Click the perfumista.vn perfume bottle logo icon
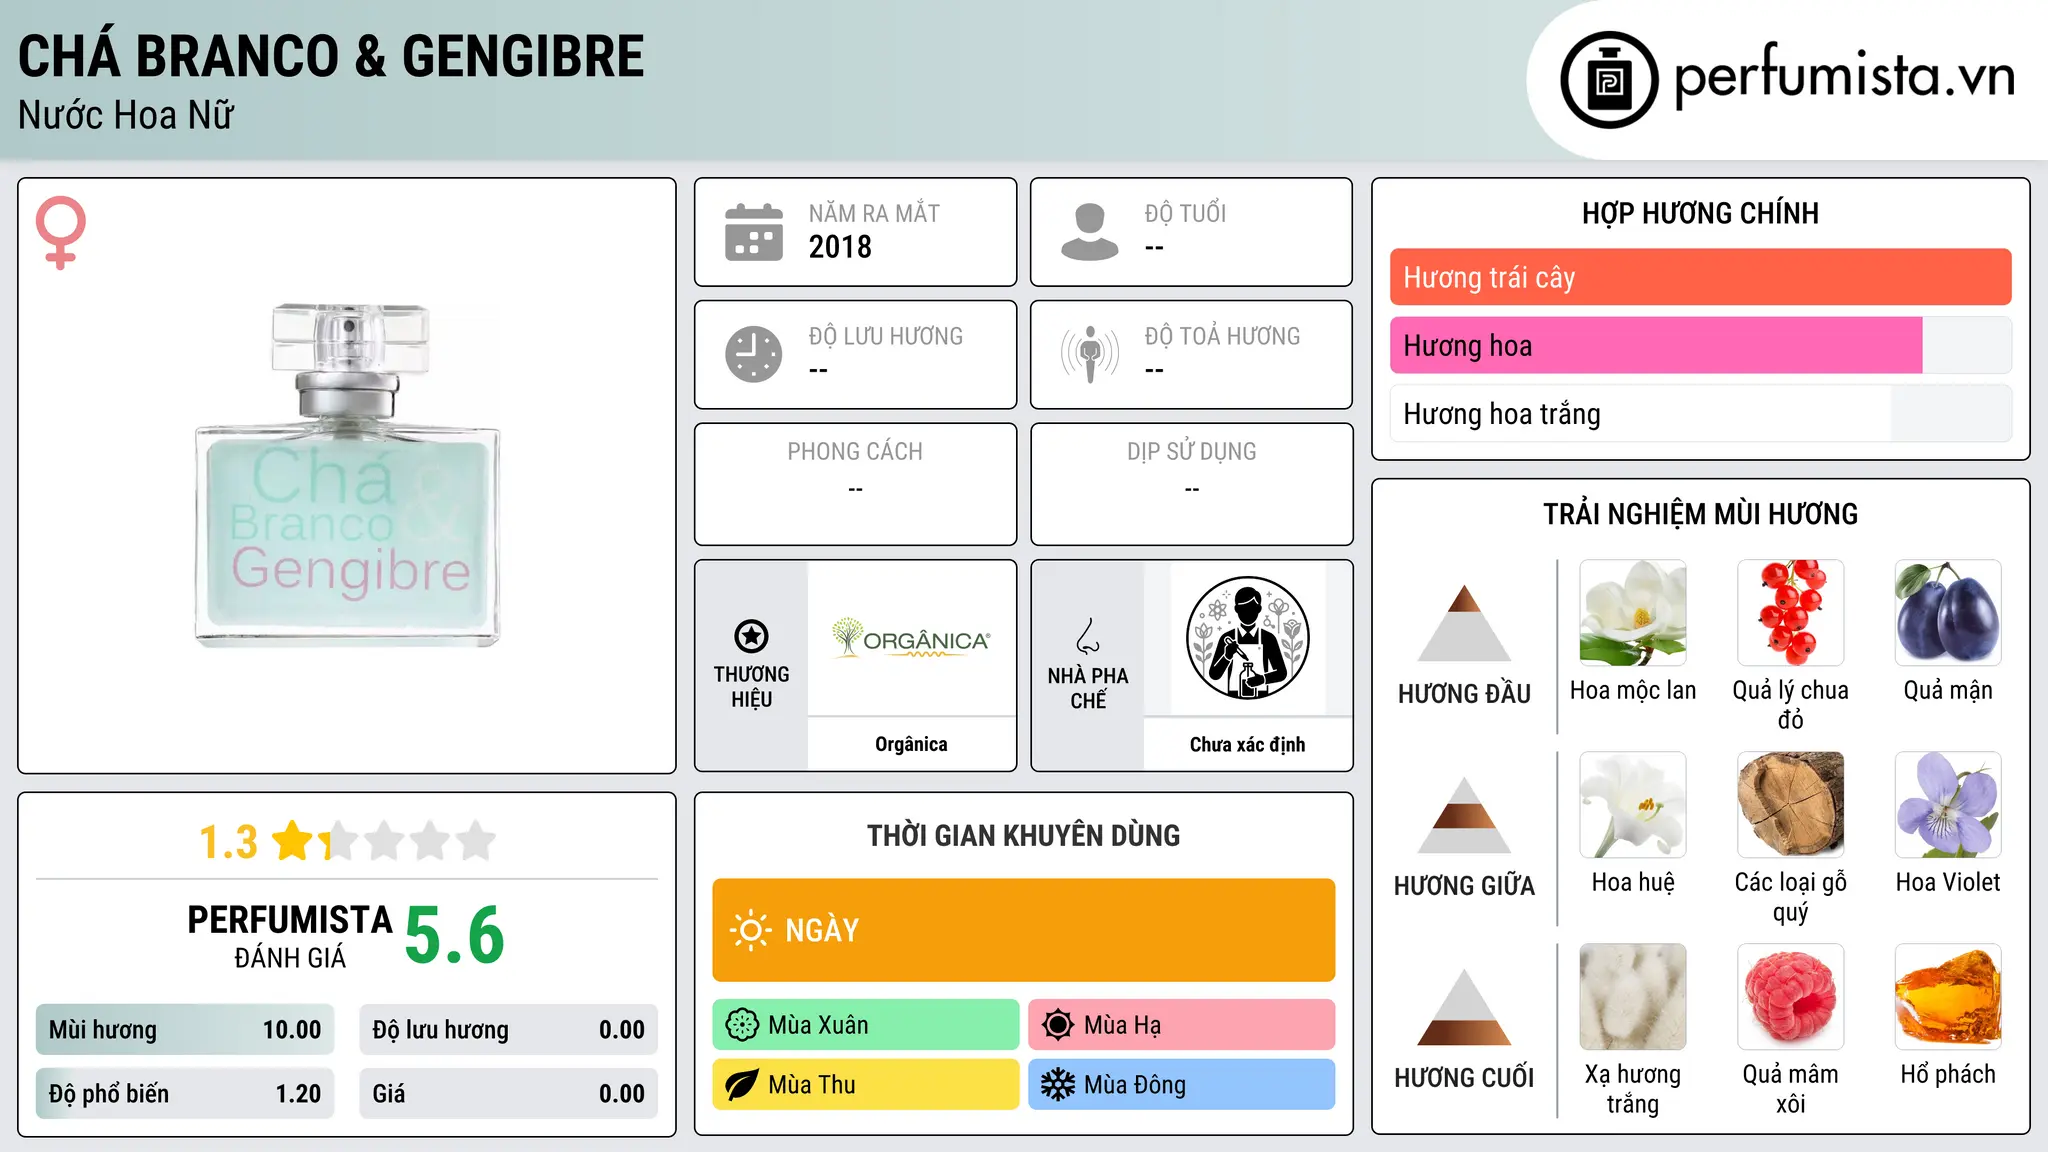The width and height of the screenshot is (2048, 1152). [x=1609, y=80]
